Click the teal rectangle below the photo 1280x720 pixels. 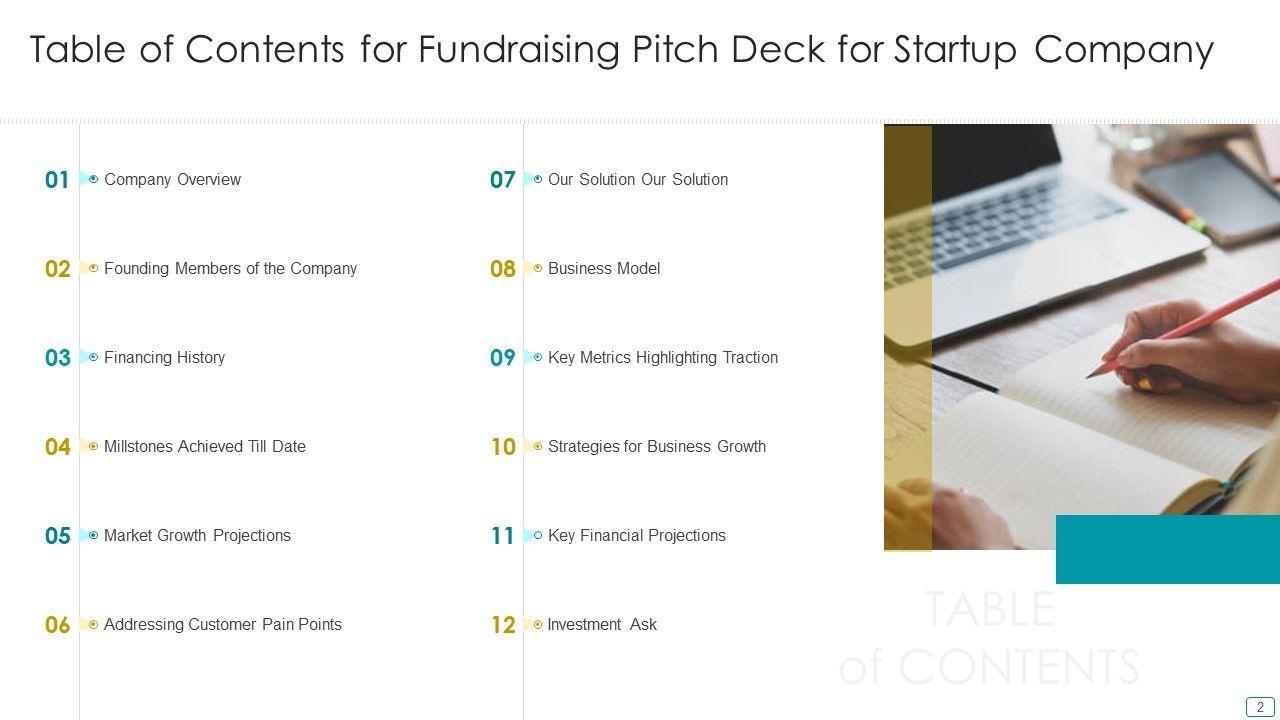(x=1167, y=549)
